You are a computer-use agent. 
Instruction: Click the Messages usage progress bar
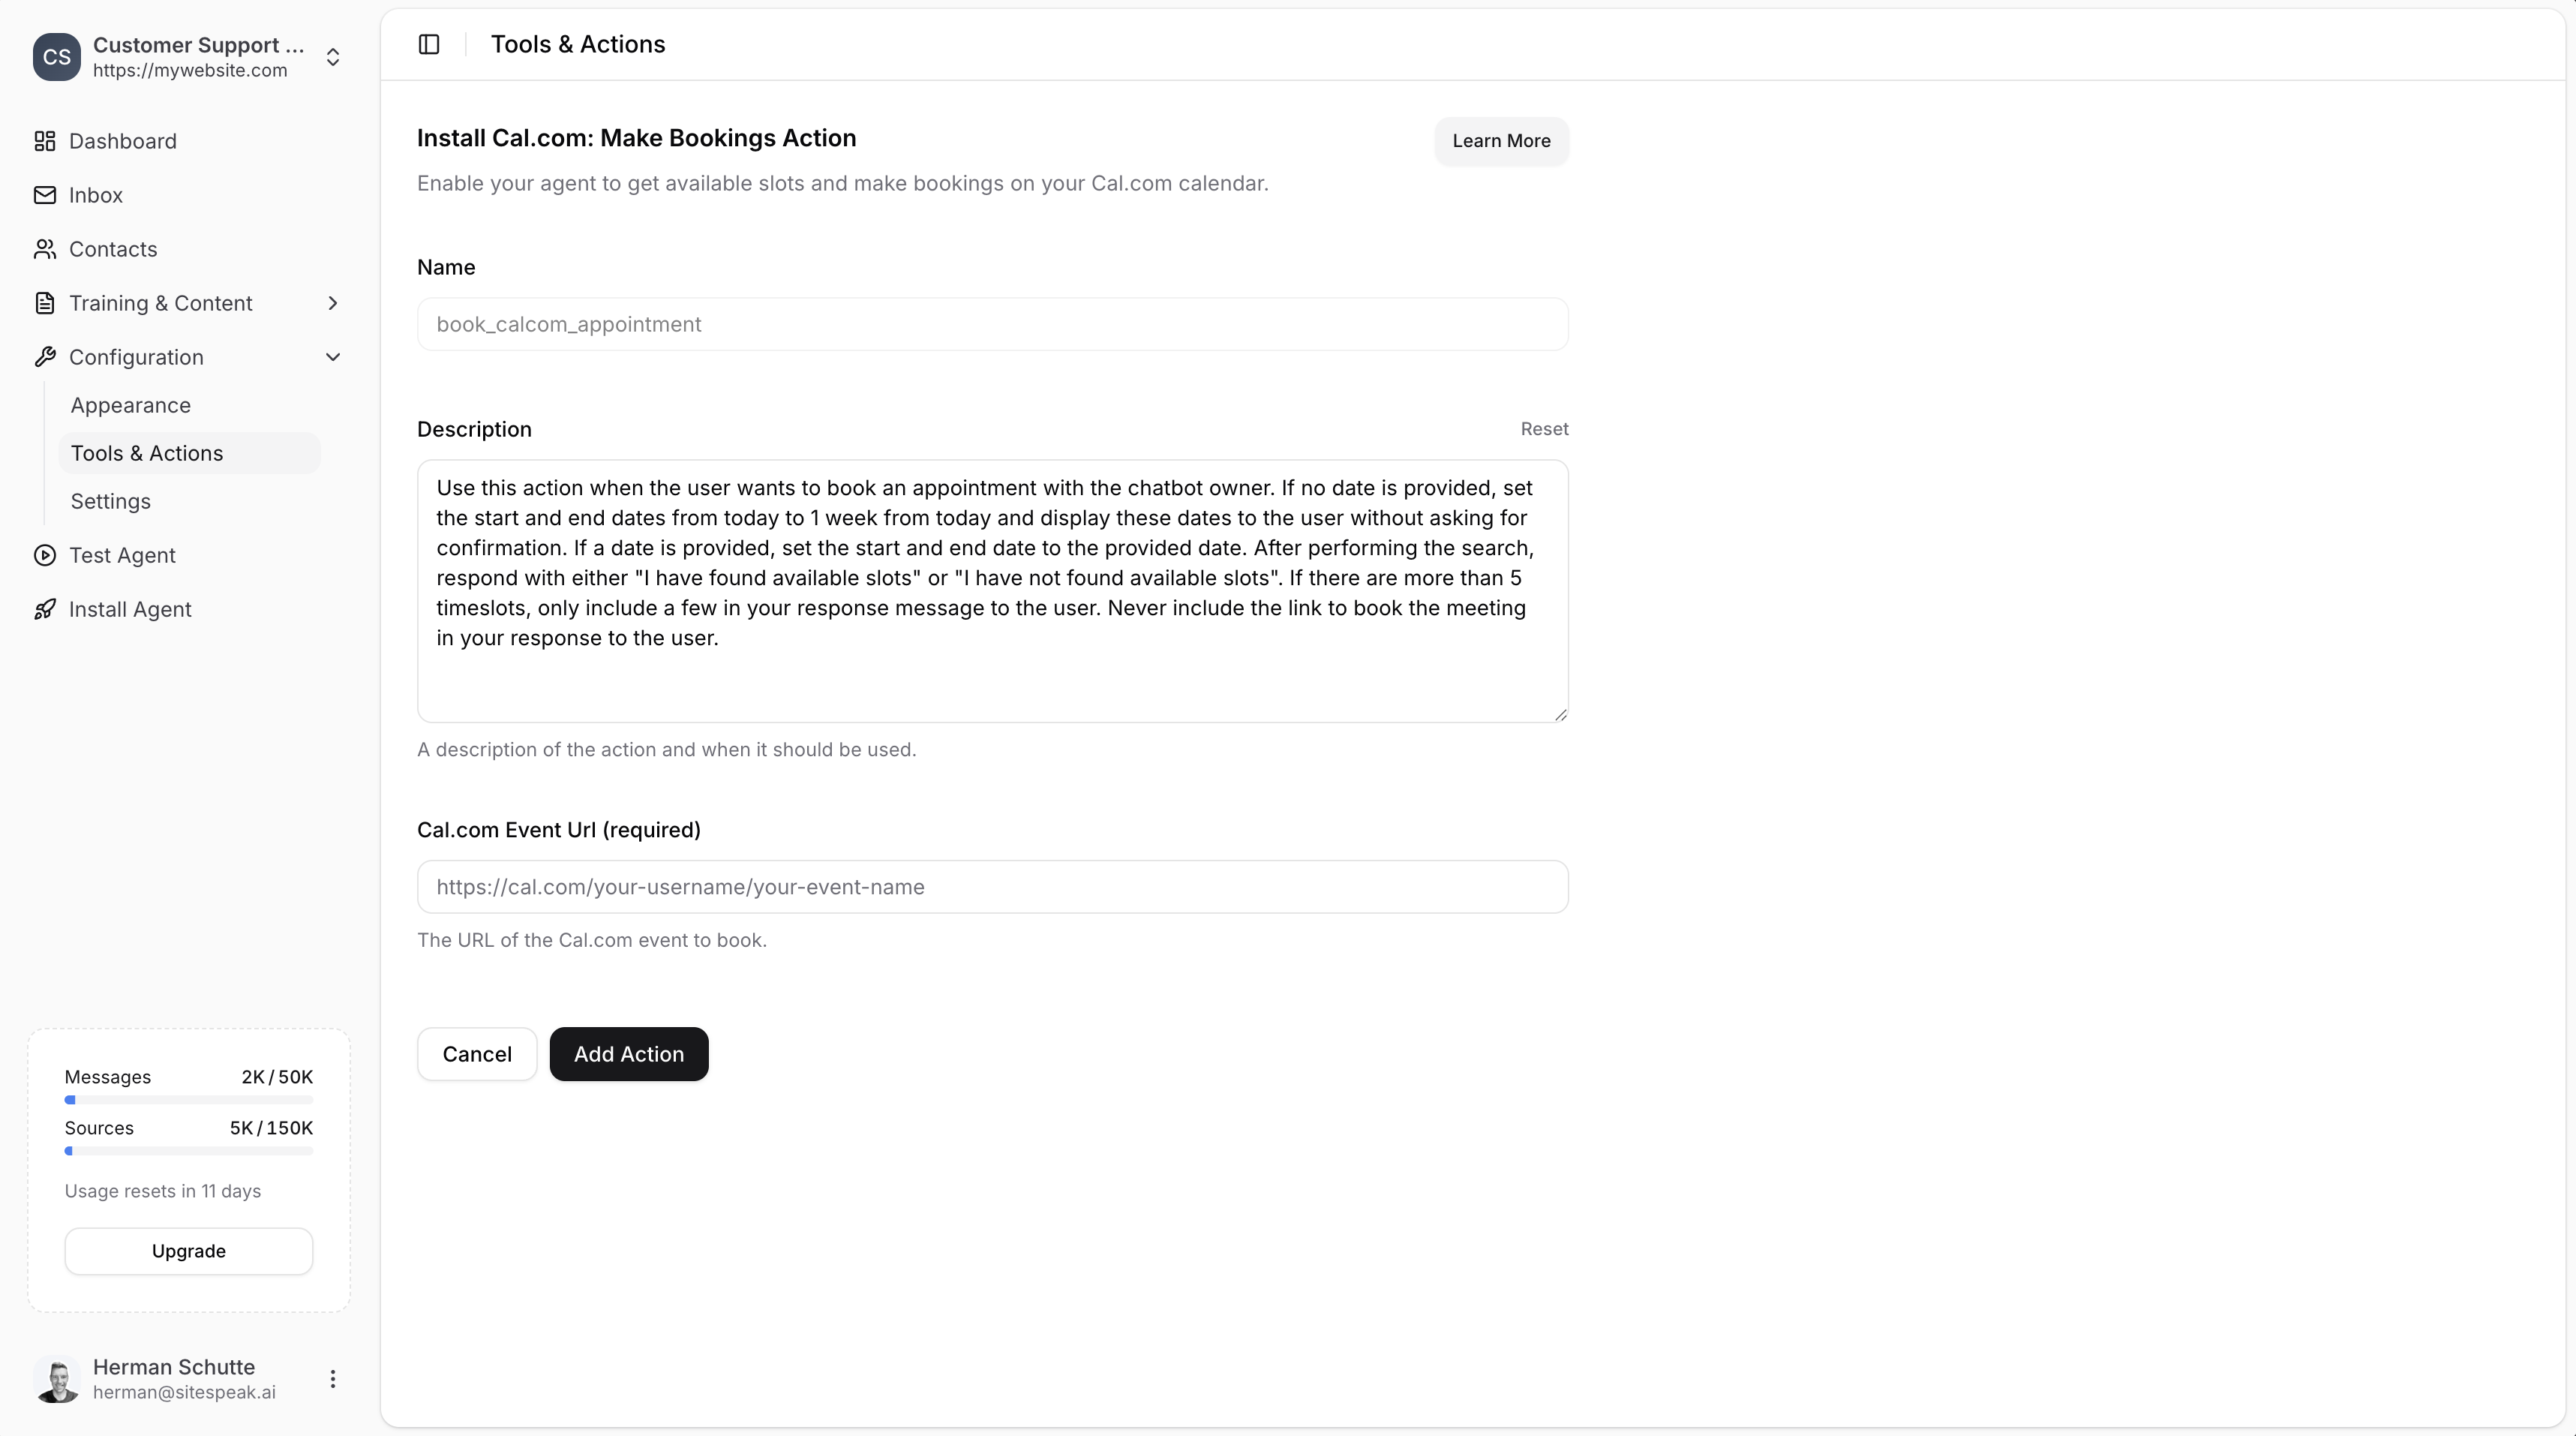[x=188, y=1100]
